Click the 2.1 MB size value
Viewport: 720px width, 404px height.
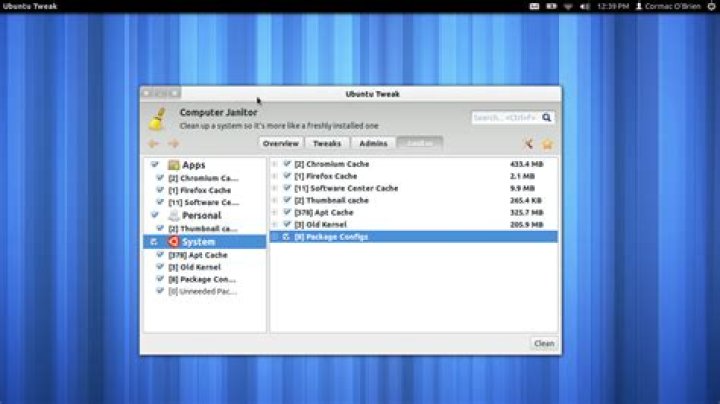[x=522, y=176]
